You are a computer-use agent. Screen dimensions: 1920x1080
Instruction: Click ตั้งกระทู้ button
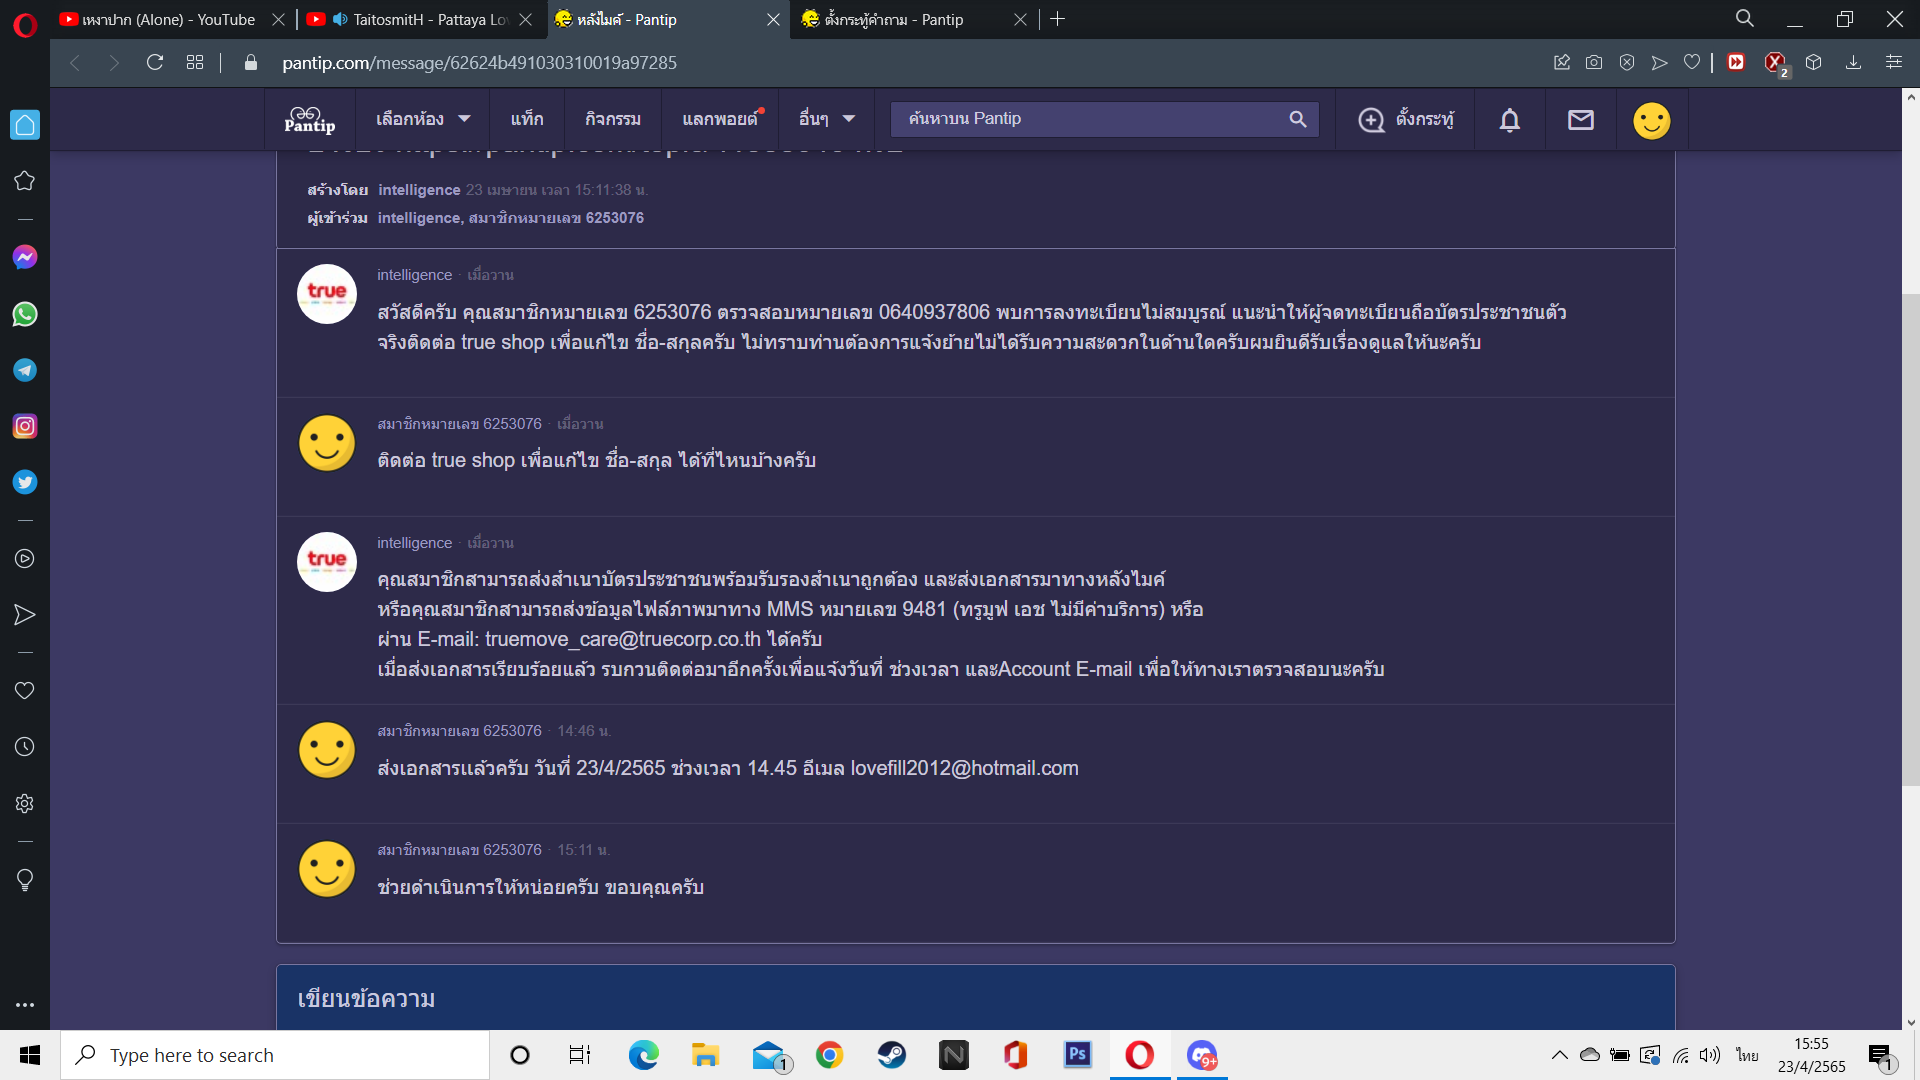tap(1405, 119)
